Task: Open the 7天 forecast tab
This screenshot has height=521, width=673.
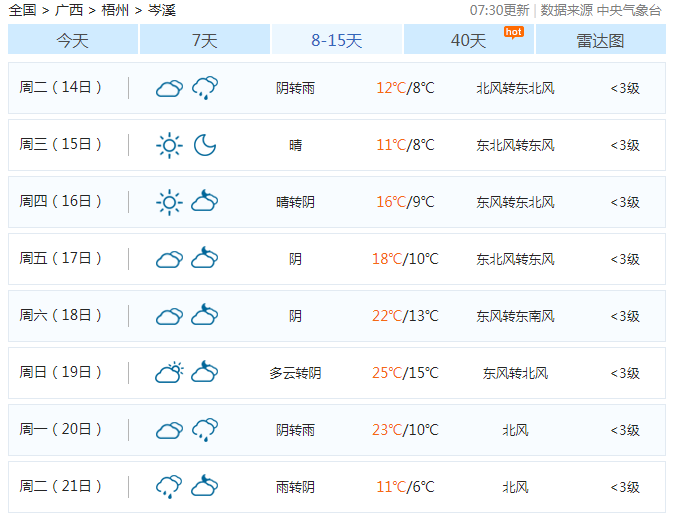Action: pyautogui.click(x=204, y=40)
